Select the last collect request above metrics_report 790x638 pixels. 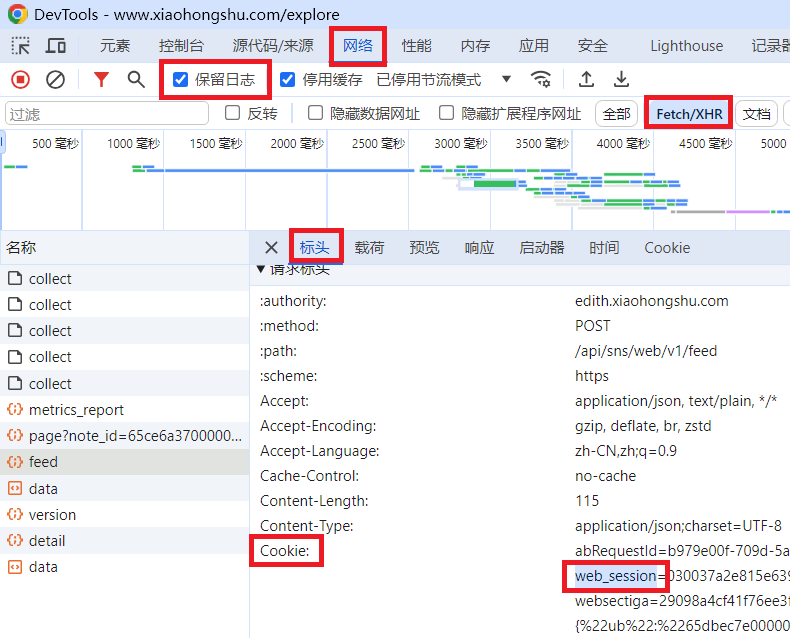click(124, 384)
